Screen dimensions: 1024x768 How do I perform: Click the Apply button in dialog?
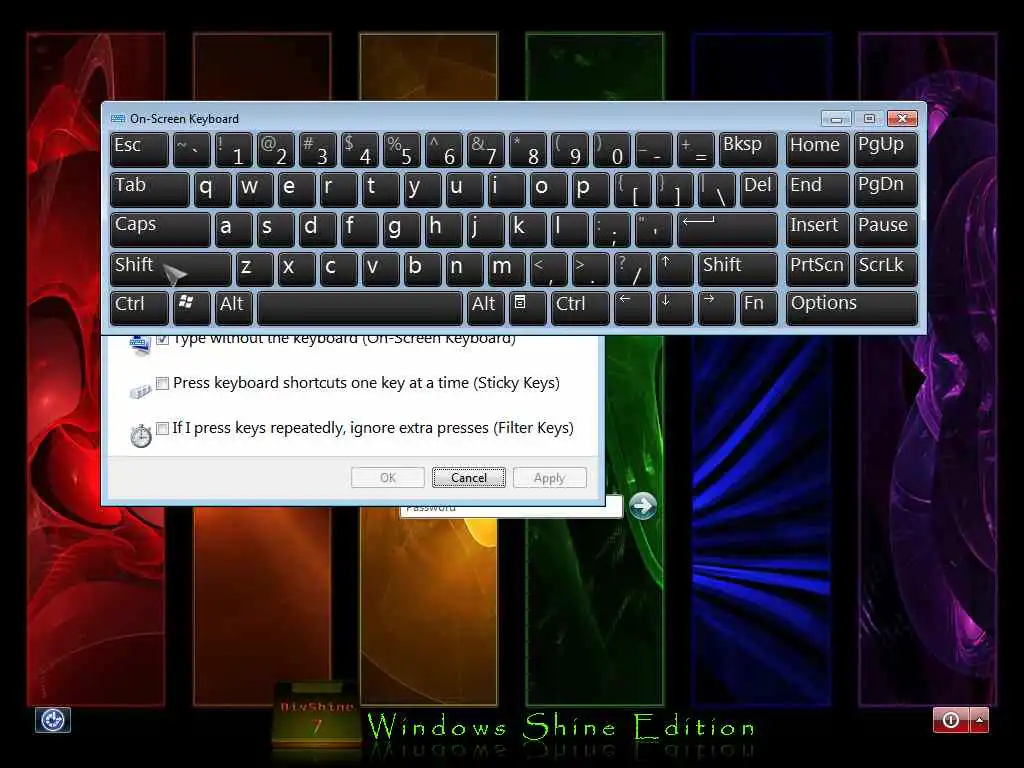coord(550,477)
